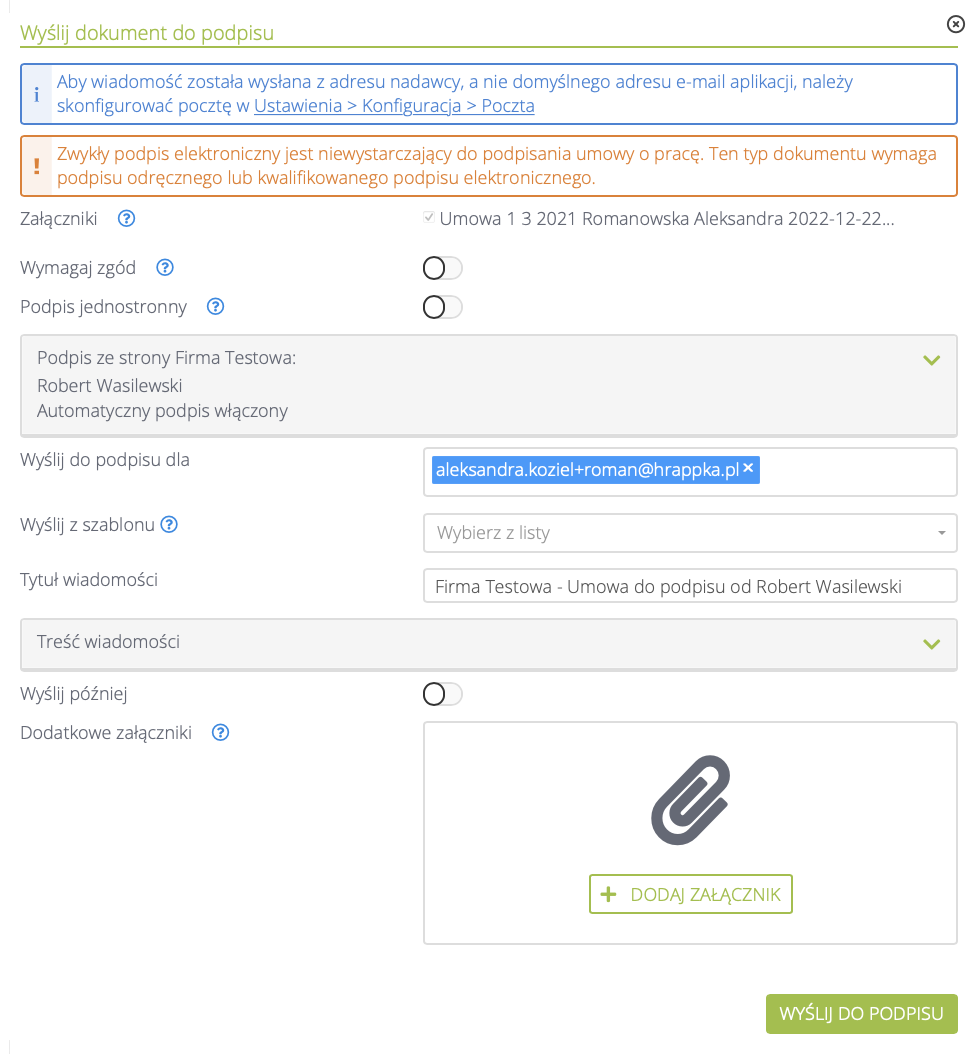Click the Umowa attachment checkbox
978x1054 pixels.
(430, 217)
